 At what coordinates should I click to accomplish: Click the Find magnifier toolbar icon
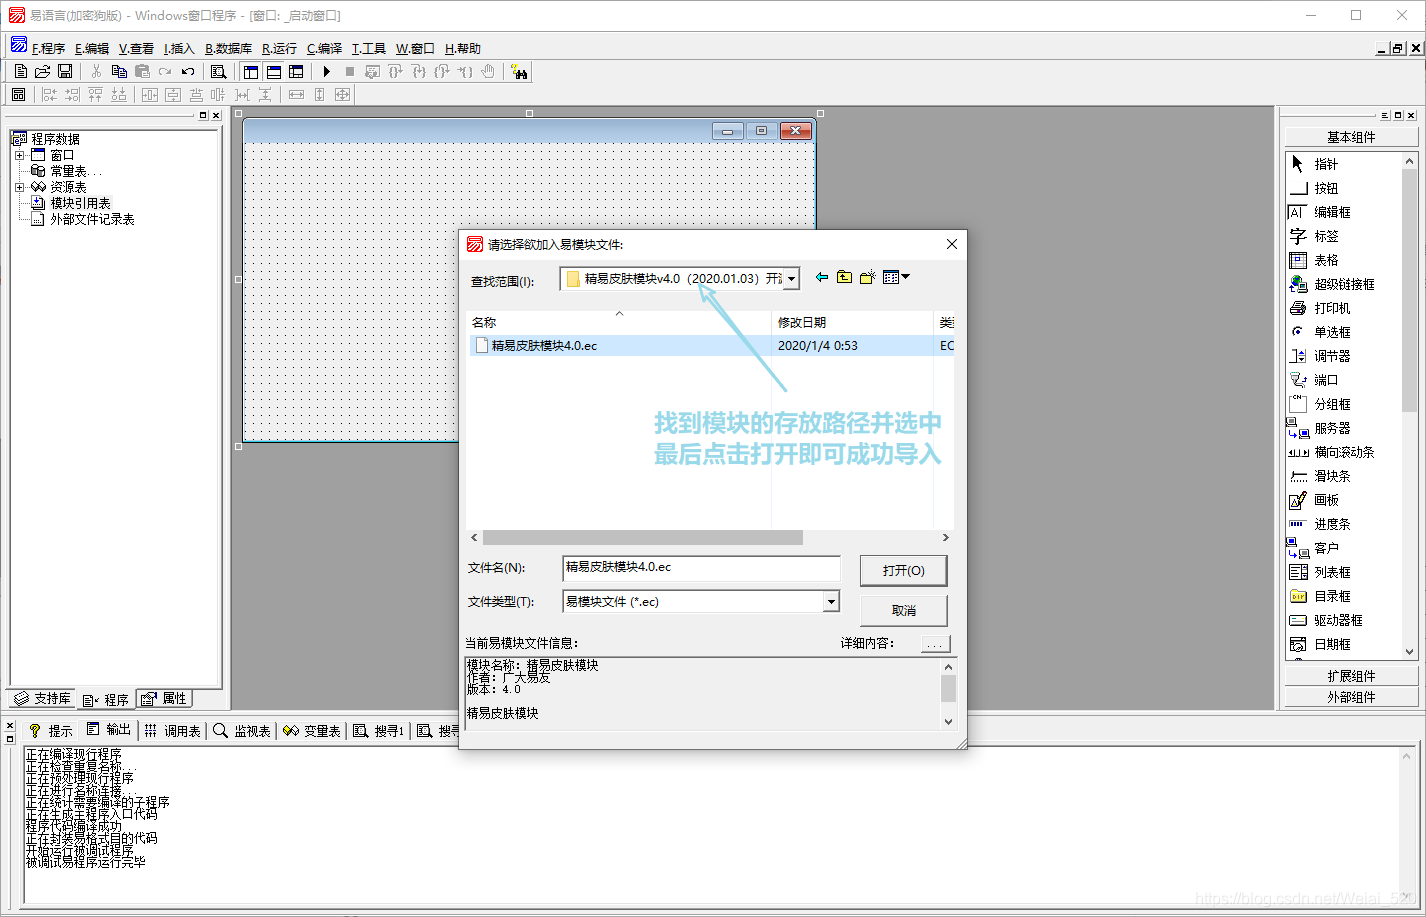click(x=218, y=71)
